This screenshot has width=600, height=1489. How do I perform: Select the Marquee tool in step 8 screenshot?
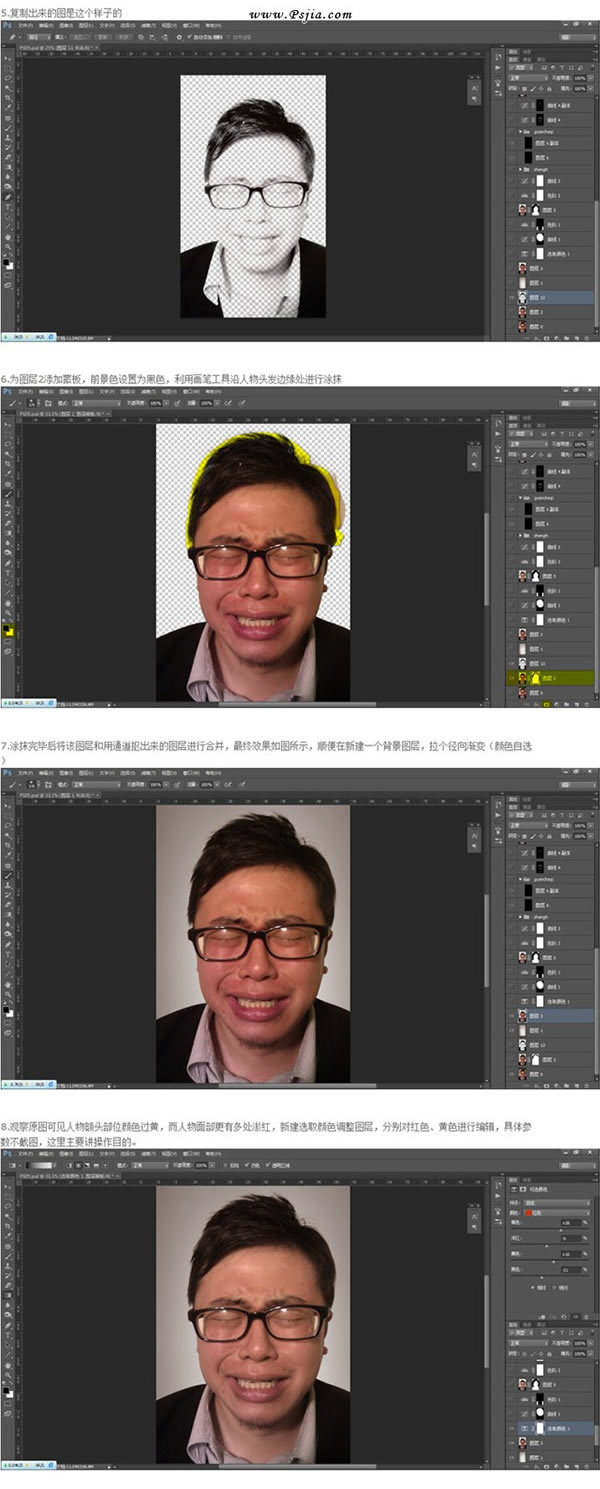point(7,1198)
